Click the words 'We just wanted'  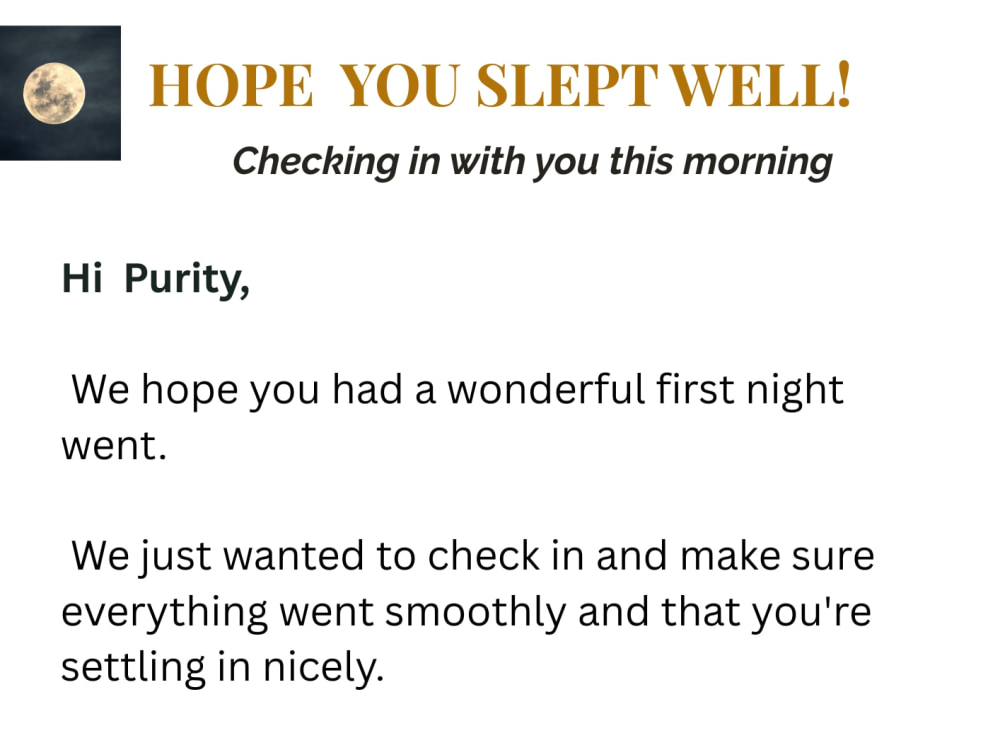tap(217, 556)
